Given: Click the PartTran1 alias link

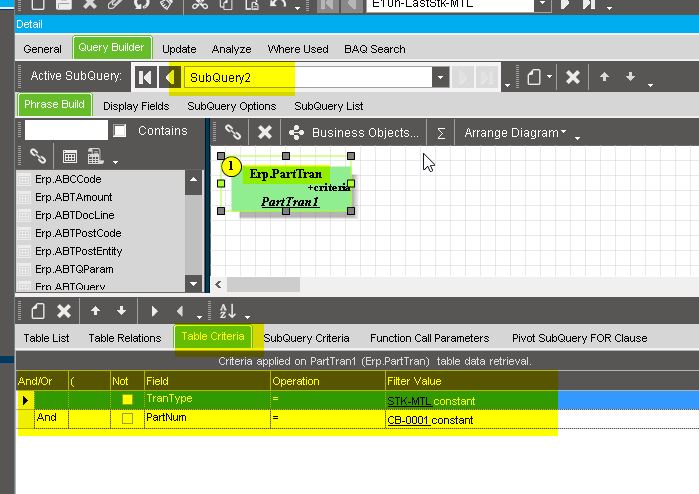Looking at the screenshot, I should (x=290, y=202).
